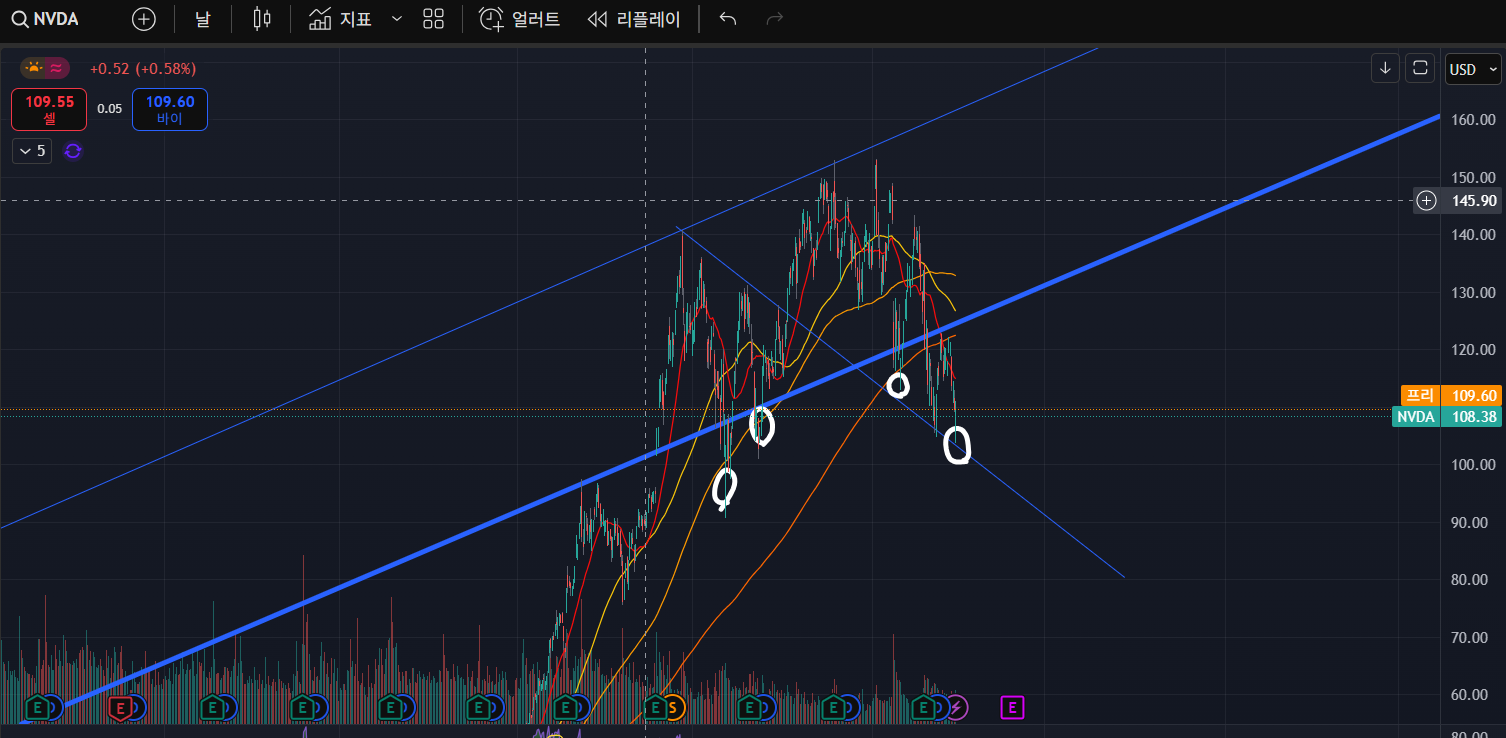This screenshot has width=1506, height=738.
Task: Click the redo arrow icon
Action: 774,19
